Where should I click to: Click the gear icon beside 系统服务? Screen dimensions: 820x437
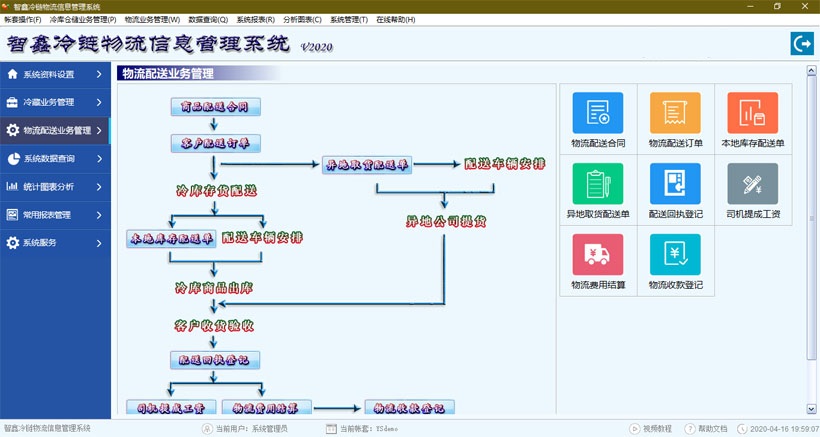pos(13,243)
